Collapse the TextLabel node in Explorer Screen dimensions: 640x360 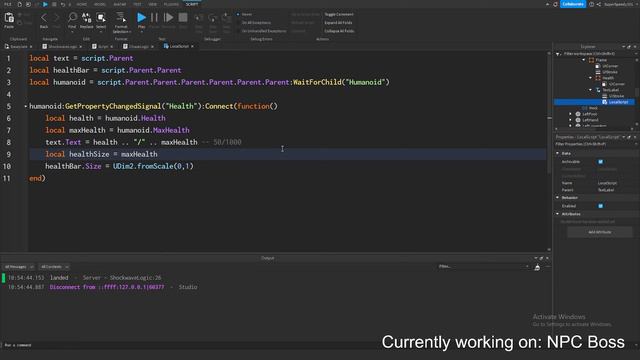590,90
